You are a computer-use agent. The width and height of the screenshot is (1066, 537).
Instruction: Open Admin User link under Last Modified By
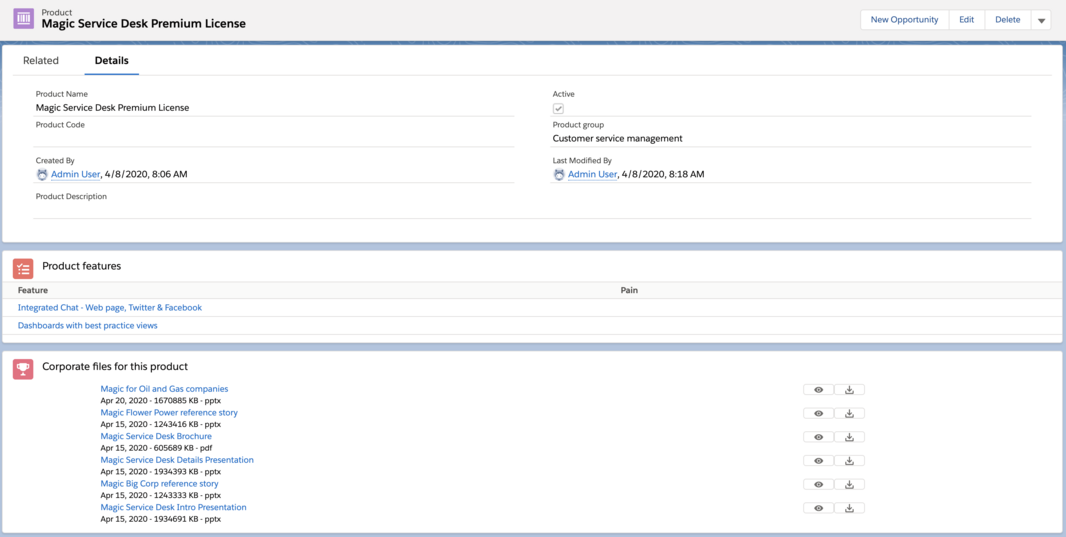(x=592, y=174)
